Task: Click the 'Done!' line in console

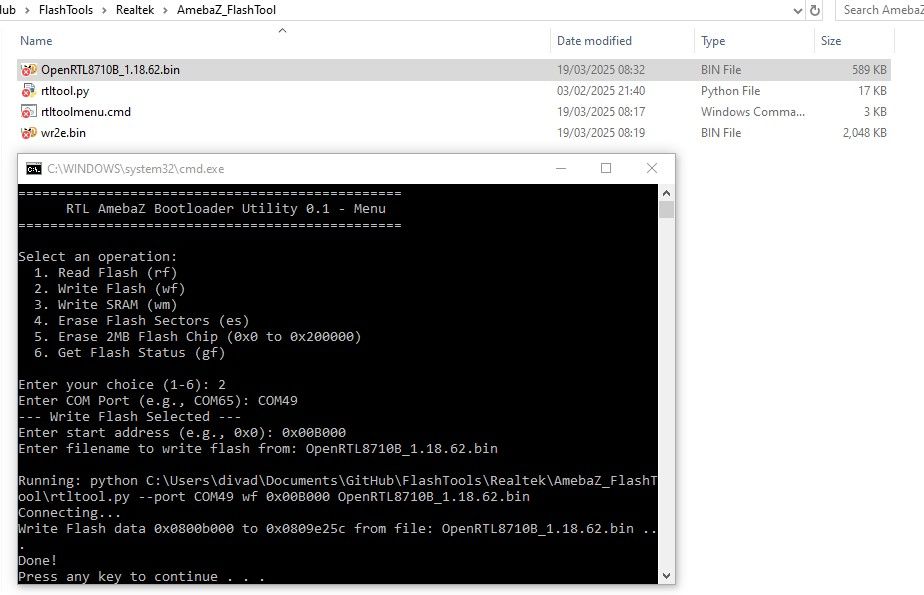Action: click(x=37, y=560)
